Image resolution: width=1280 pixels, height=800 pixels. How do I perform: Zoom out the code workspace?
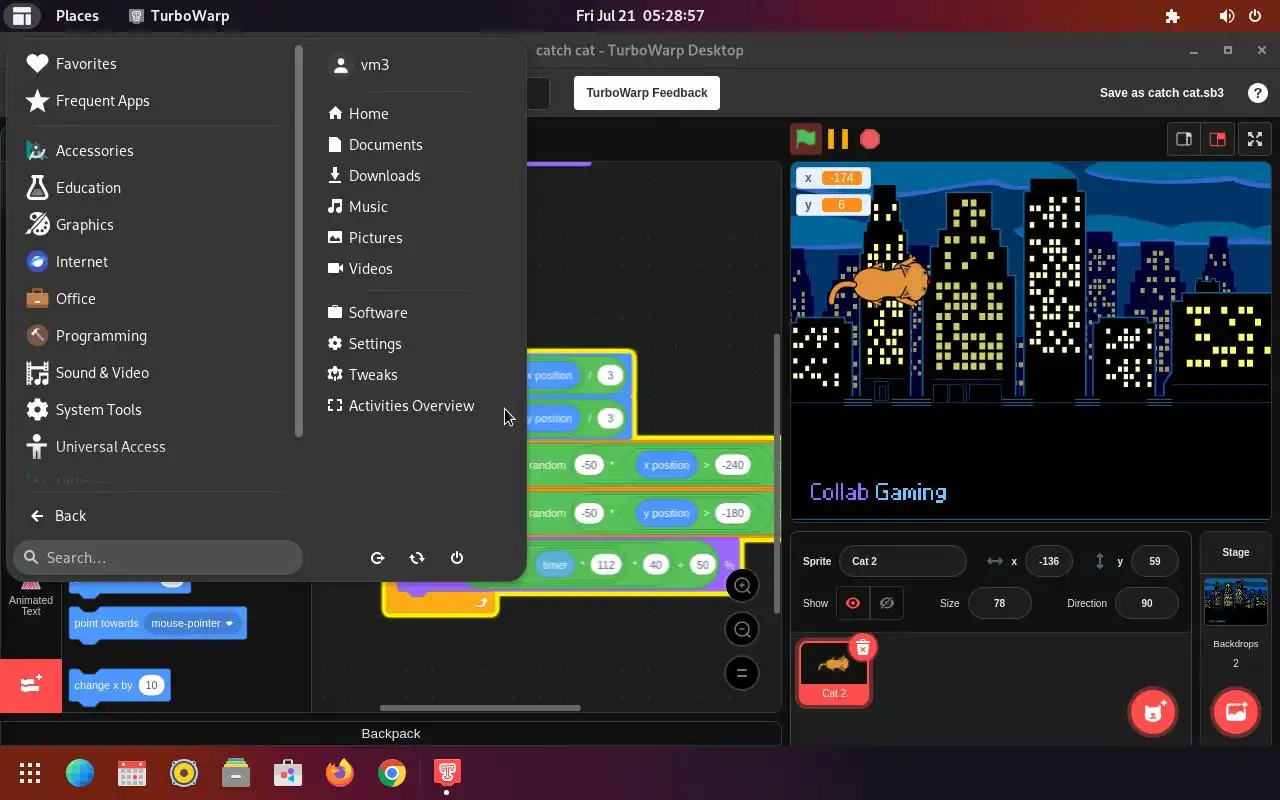pyautogui.click(x=742, y=630)
